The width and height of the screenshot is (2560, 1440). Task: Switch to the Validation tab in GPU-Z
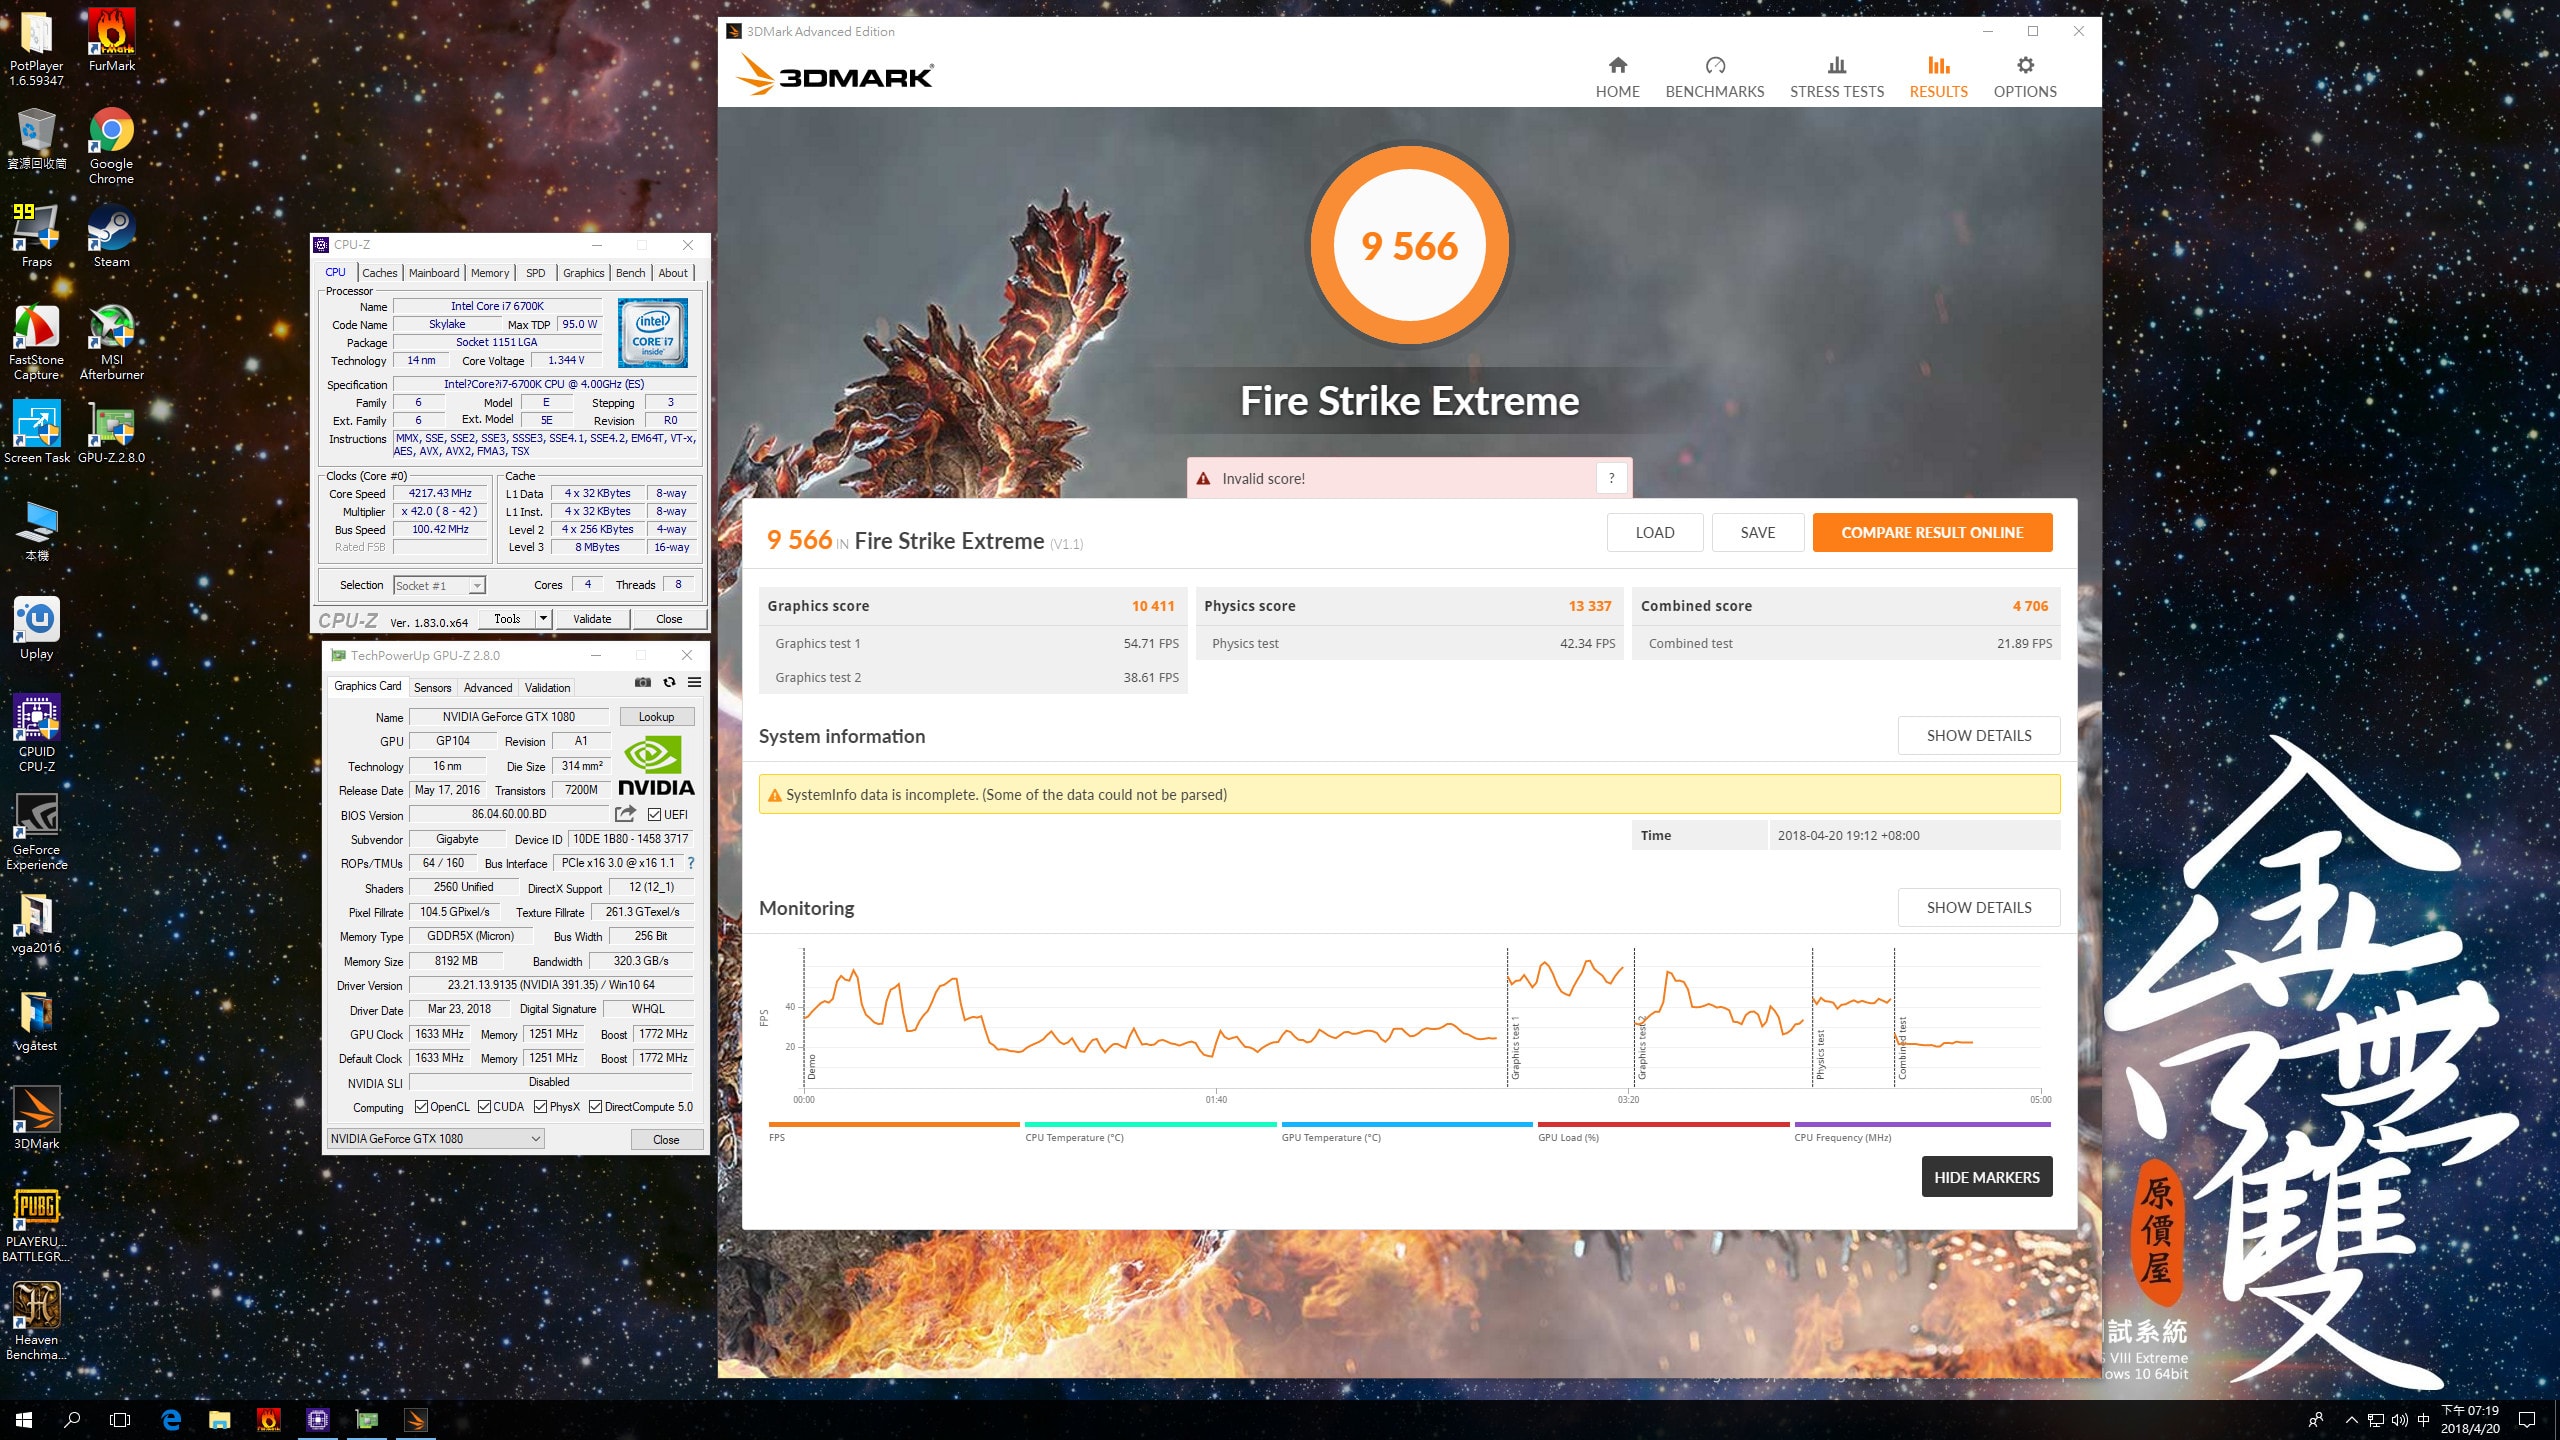pyautogui.click(x=548, y=688)
